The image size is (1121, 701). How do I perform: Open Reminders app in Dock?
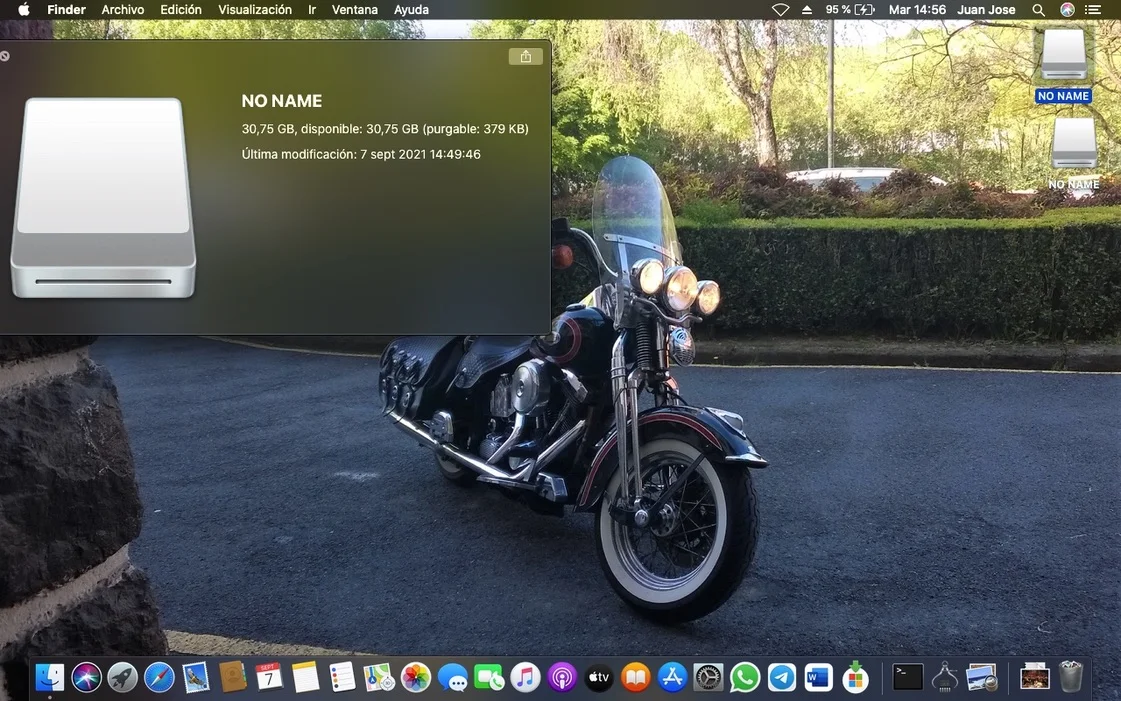[342, 677]
